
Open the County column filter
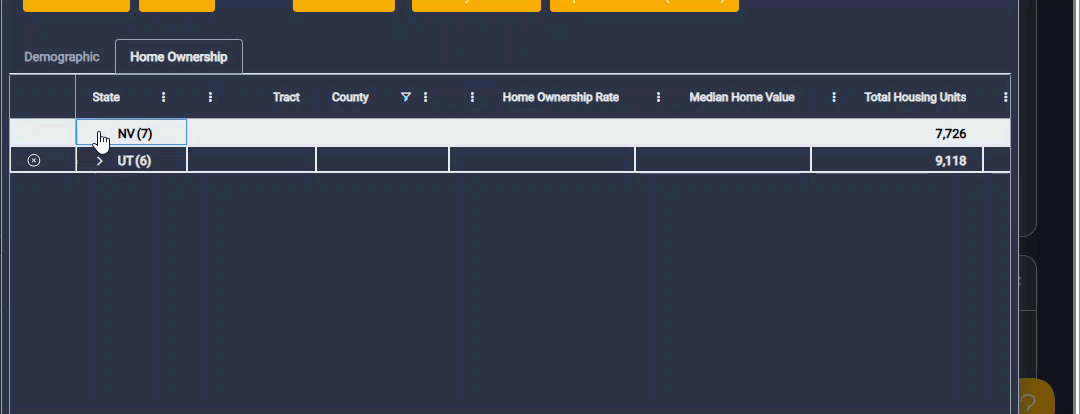[x=406, y=97]
